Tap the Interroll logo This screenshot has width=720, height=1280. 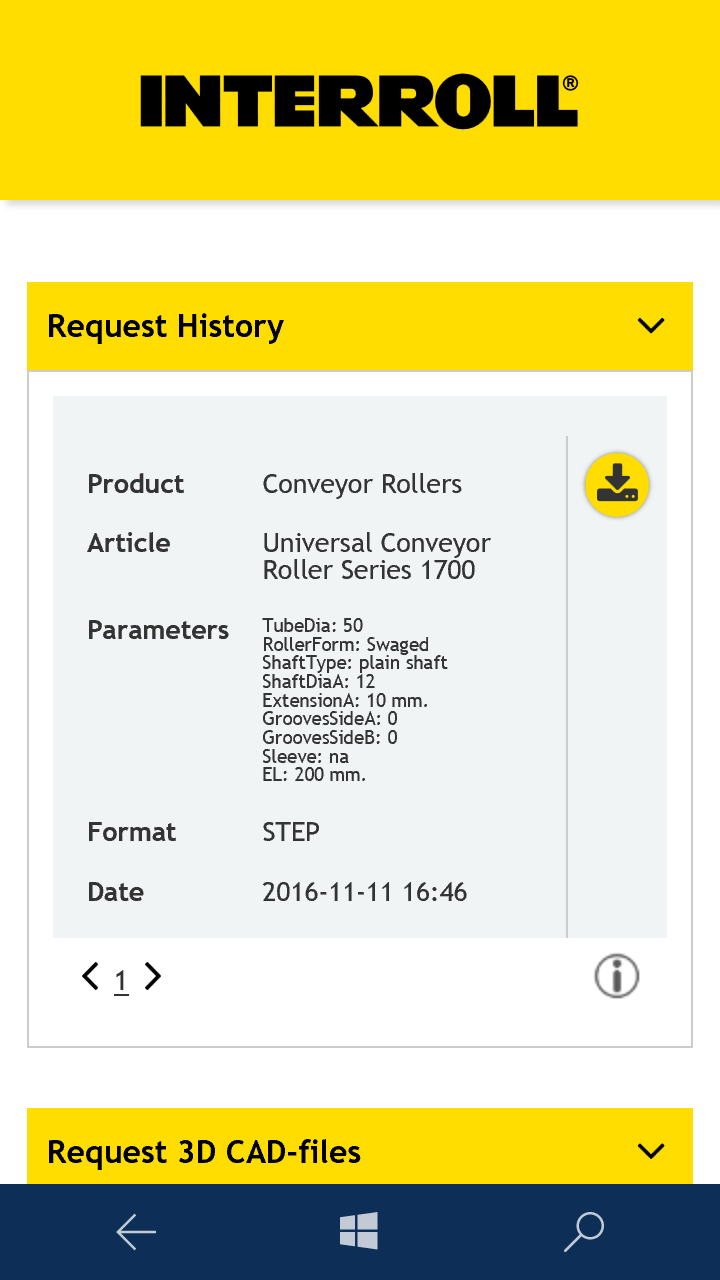359,101
